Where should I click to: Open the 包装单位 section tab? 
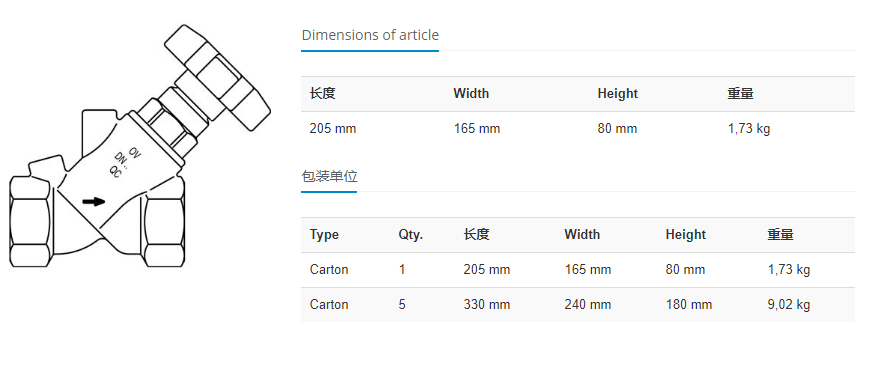click(330, 176)
